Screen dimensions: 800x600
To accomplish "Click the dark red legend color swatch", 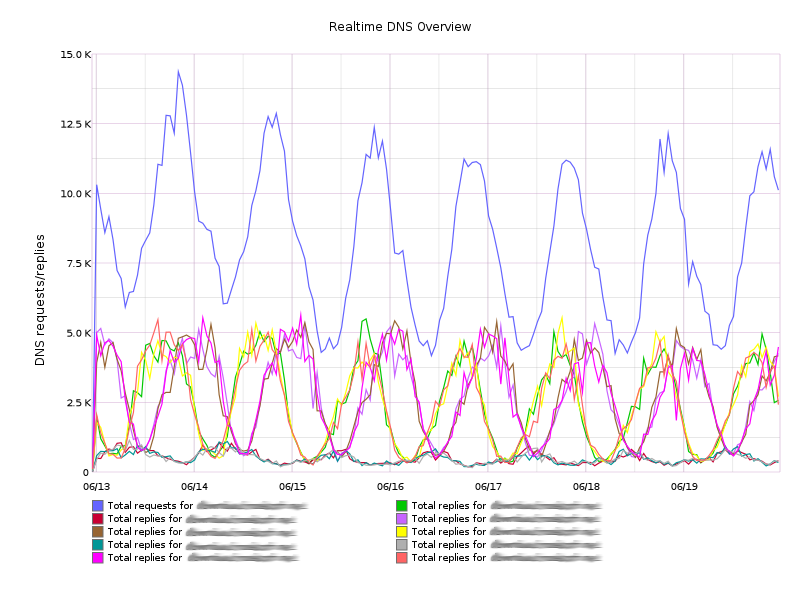I will 97,519.
